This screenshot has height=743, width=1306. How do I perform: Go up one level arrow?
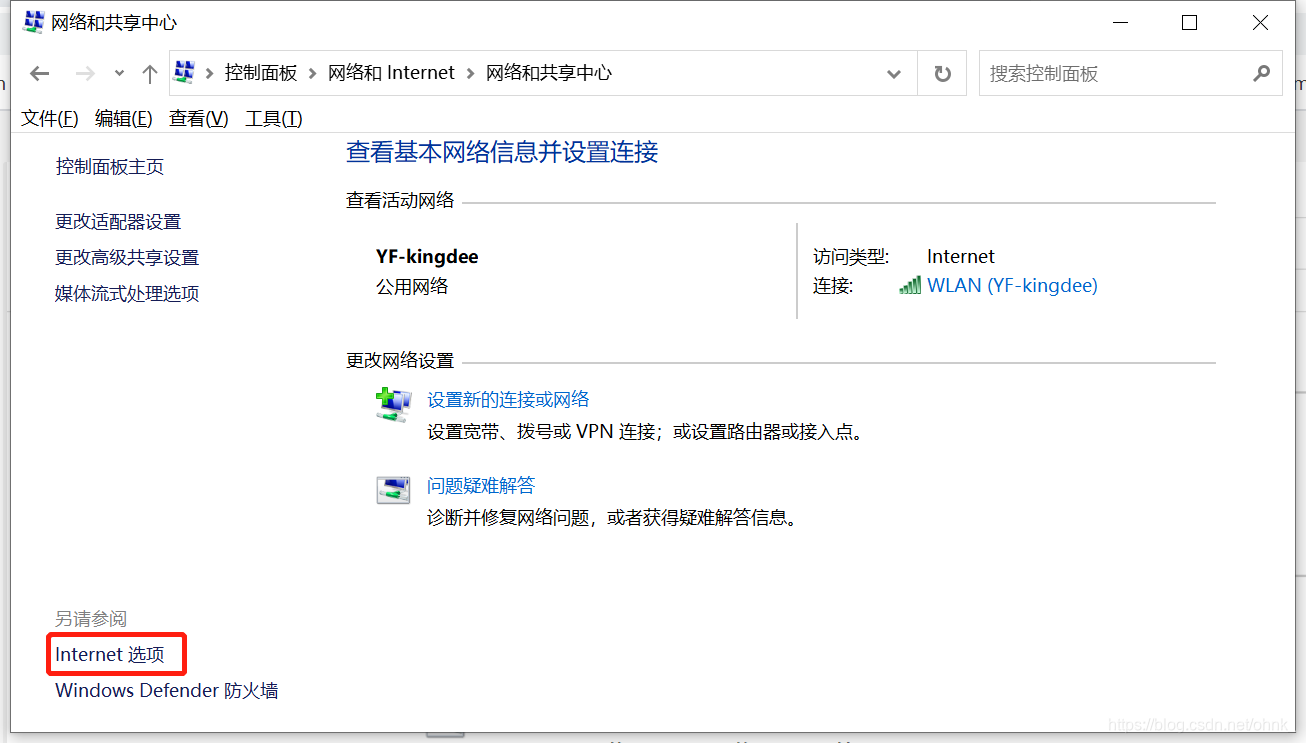[x=150, y=74]
